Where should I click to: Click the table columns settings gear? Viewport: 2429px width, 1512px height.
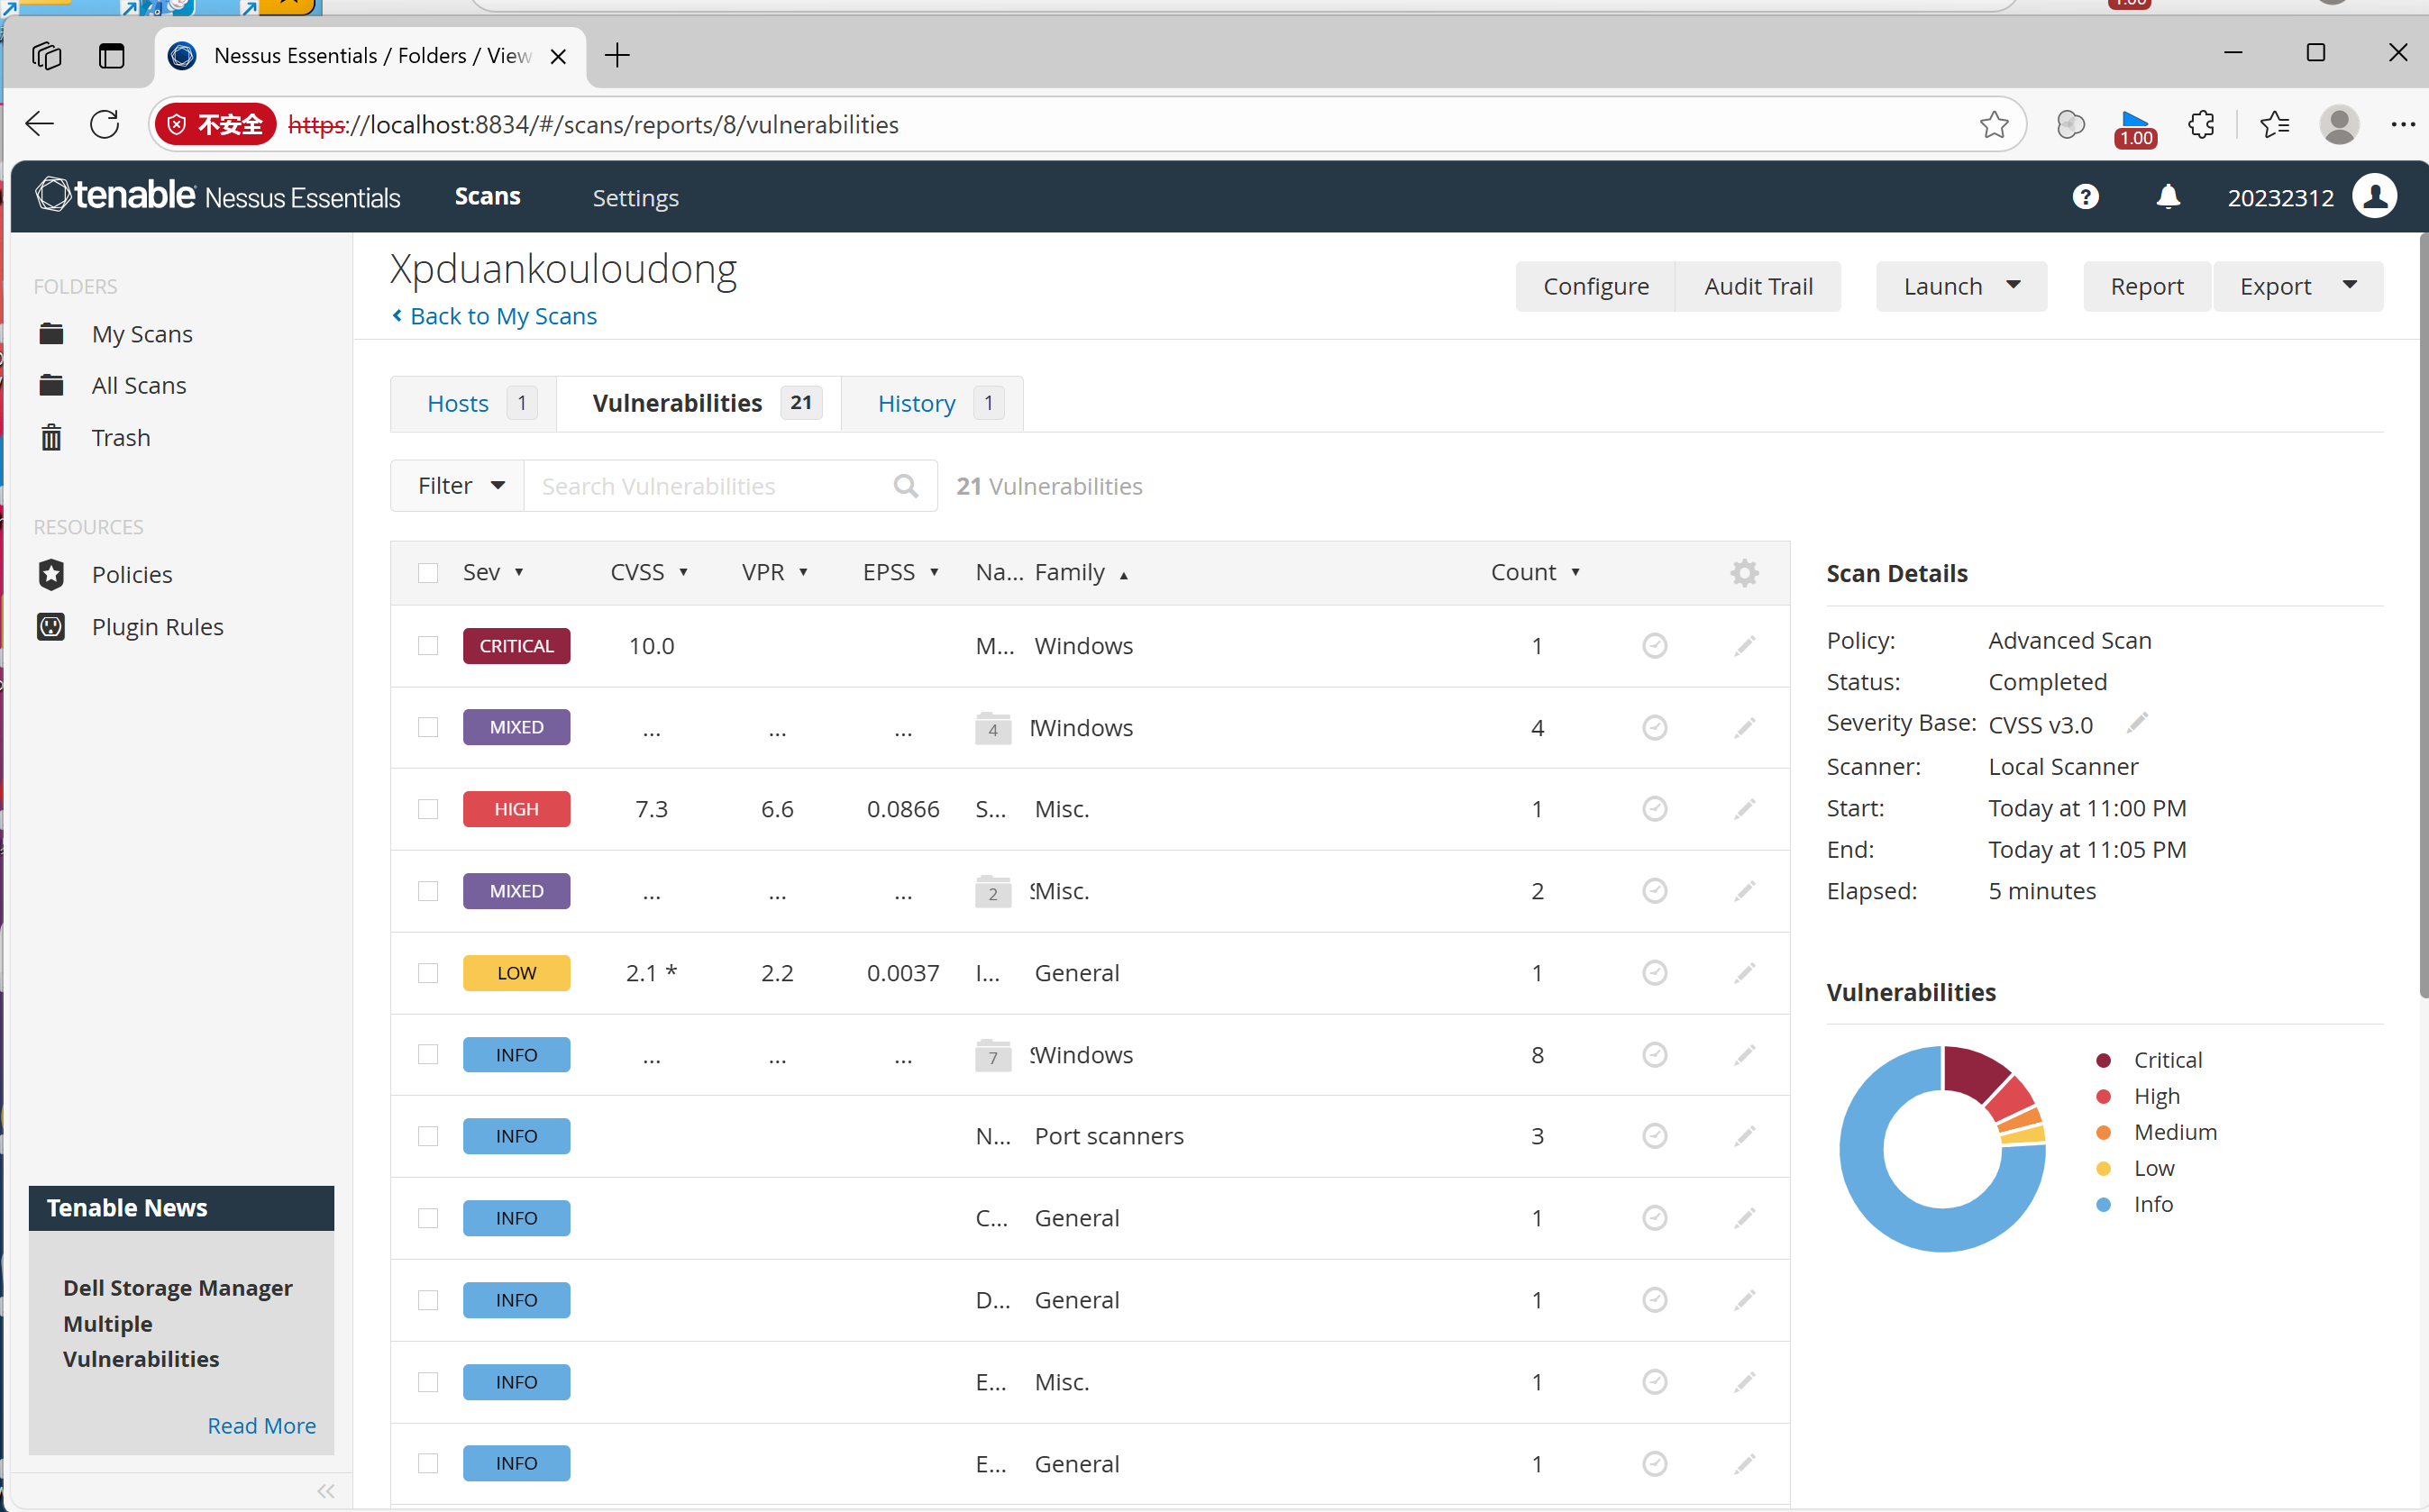point(1744,573)
